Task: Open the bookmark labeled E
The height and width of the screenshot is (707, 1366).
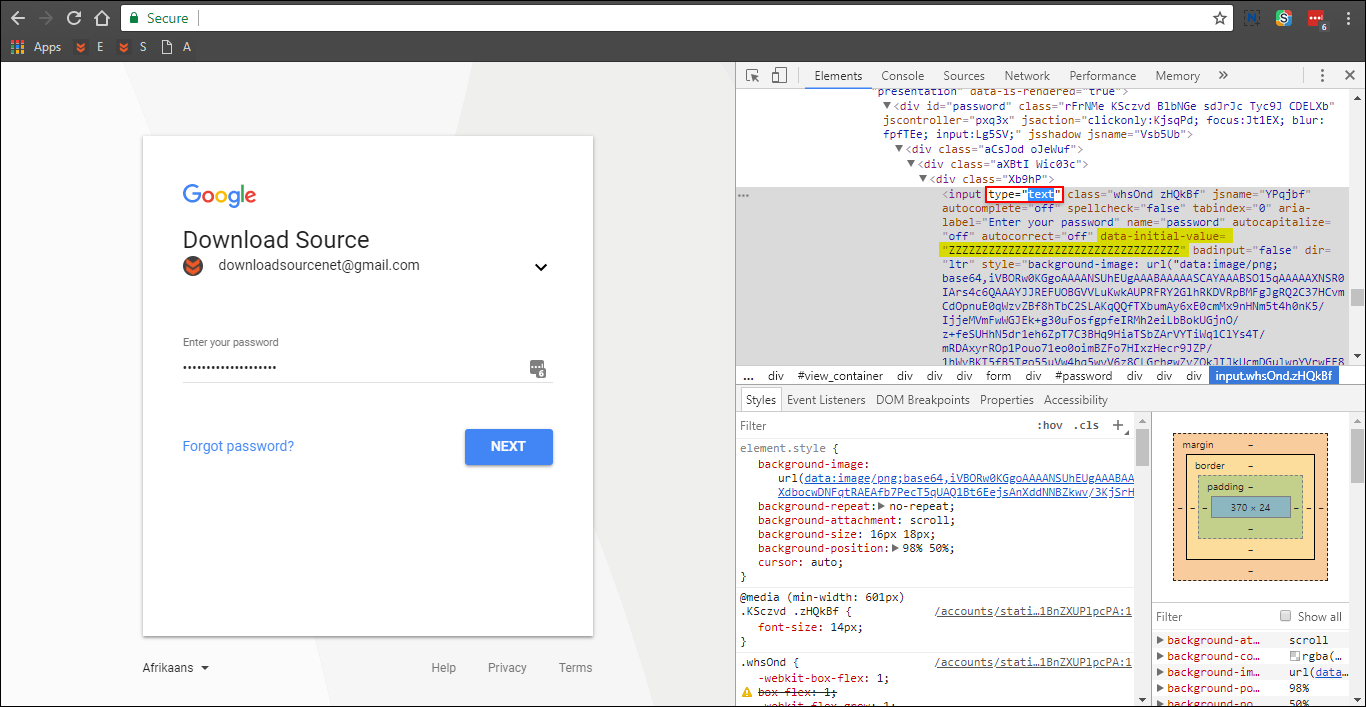Action: (x=90, y=47)
